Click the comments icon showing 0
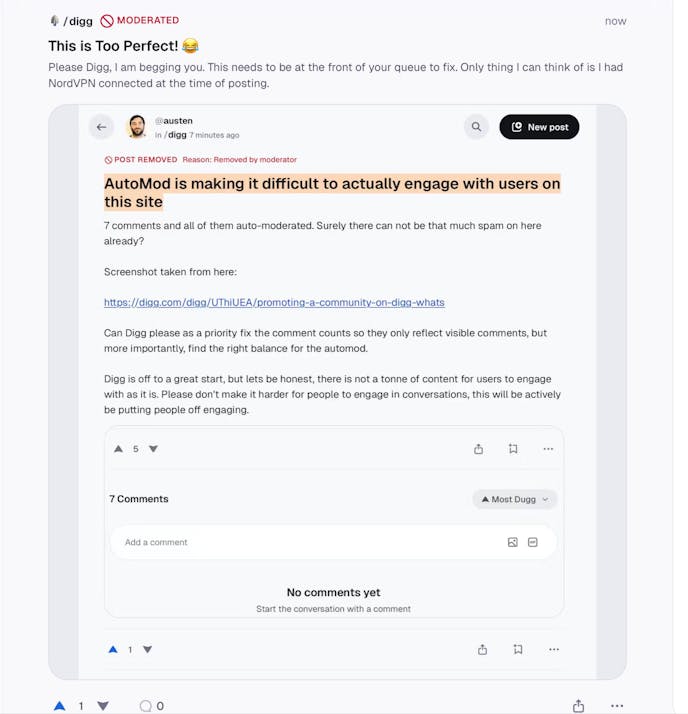Image resolution: width=688 pixels, height=714 pixels. point(146,706)
